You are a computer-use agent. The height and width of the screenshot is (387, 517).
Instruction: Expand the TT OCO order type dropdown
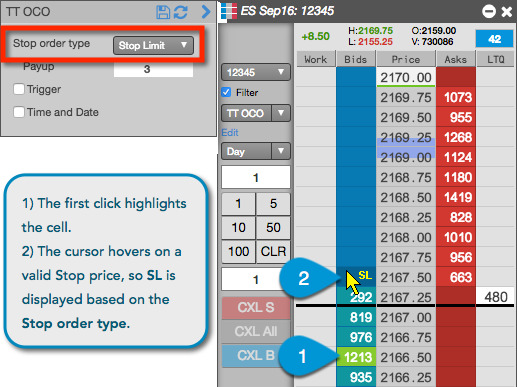coord(256,113)
